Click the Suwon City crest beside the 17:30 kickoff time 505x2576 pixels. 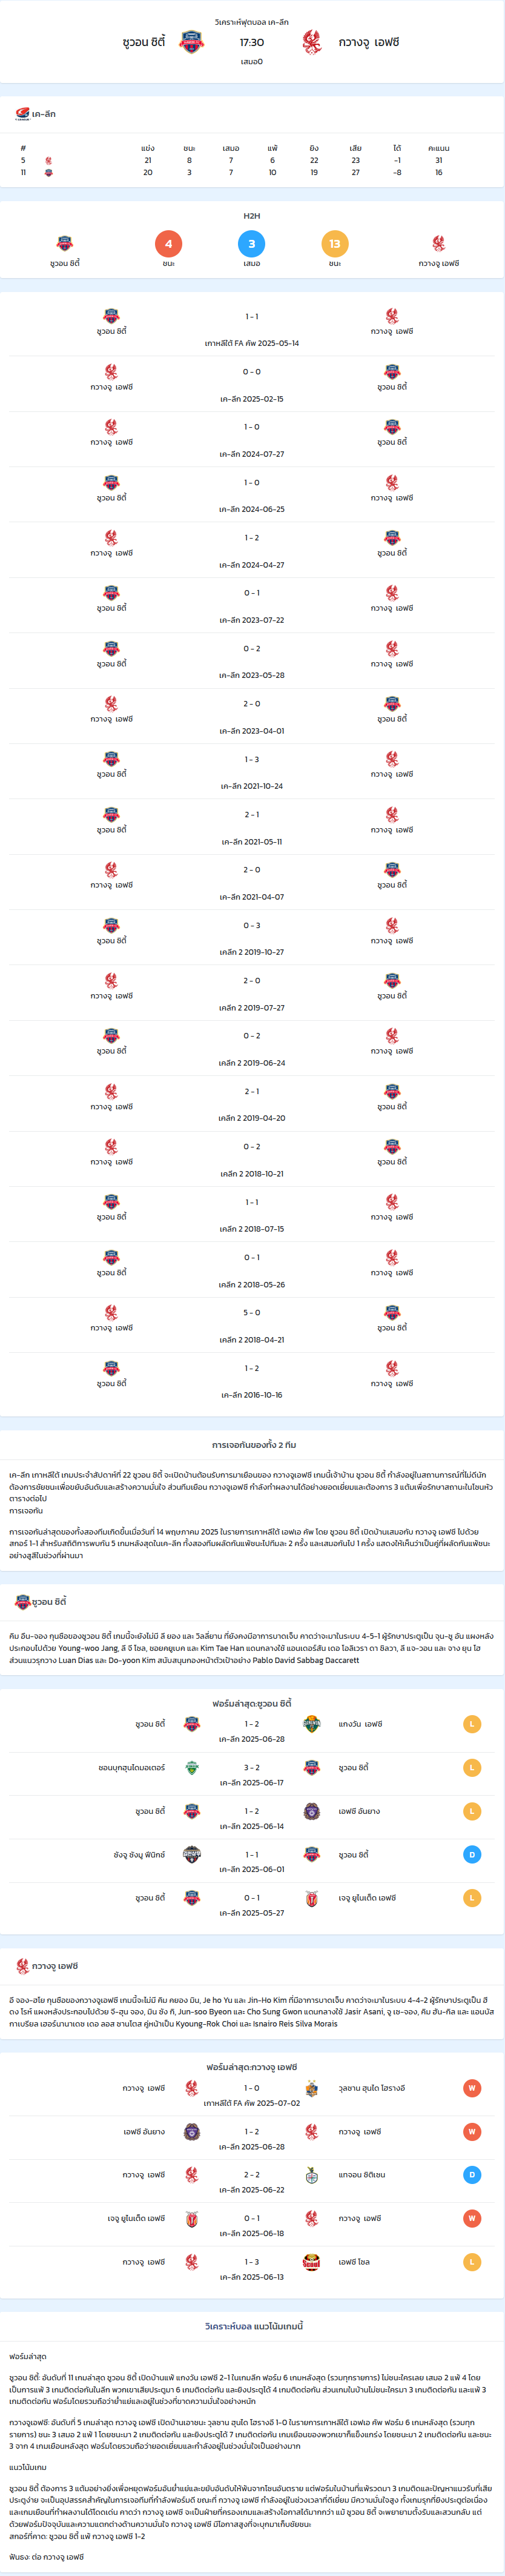[191, 42]
